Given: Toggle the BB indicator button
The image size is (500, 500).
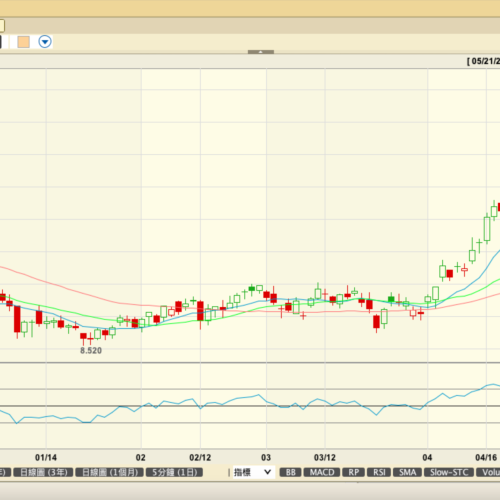Looking at the screenshot, I should tap(291, 472).
